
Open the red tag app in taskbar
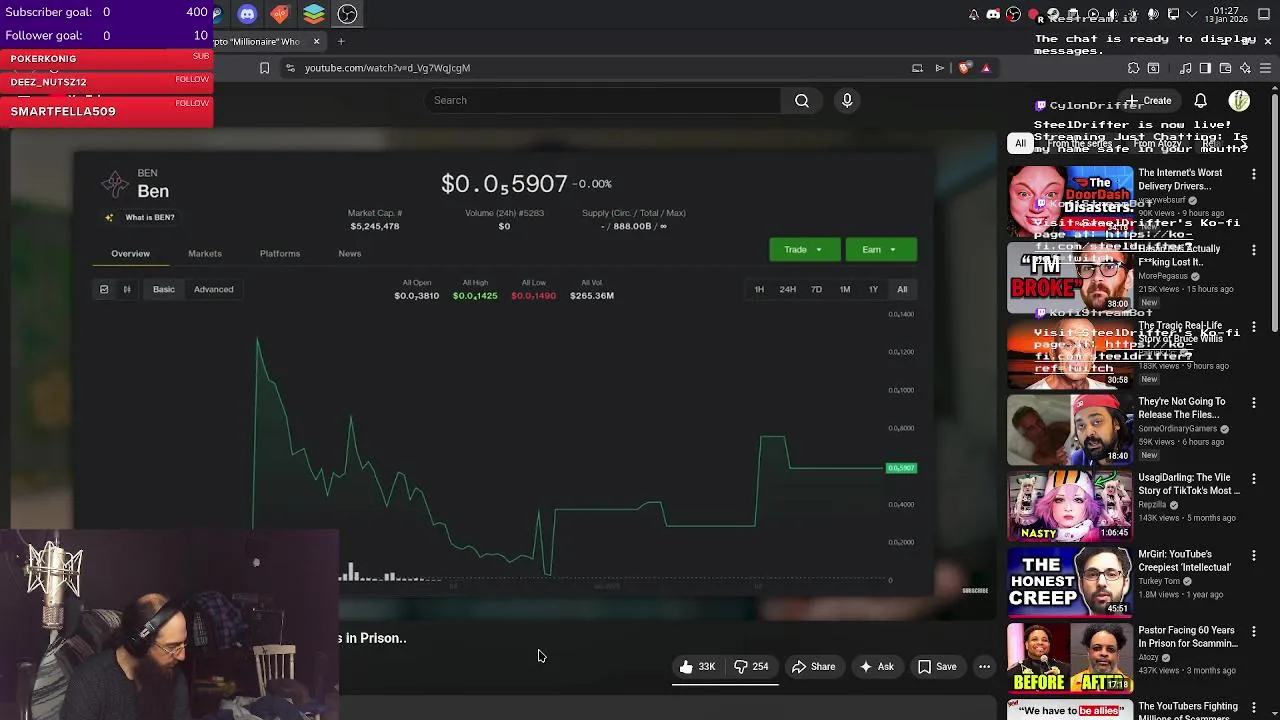280,14
